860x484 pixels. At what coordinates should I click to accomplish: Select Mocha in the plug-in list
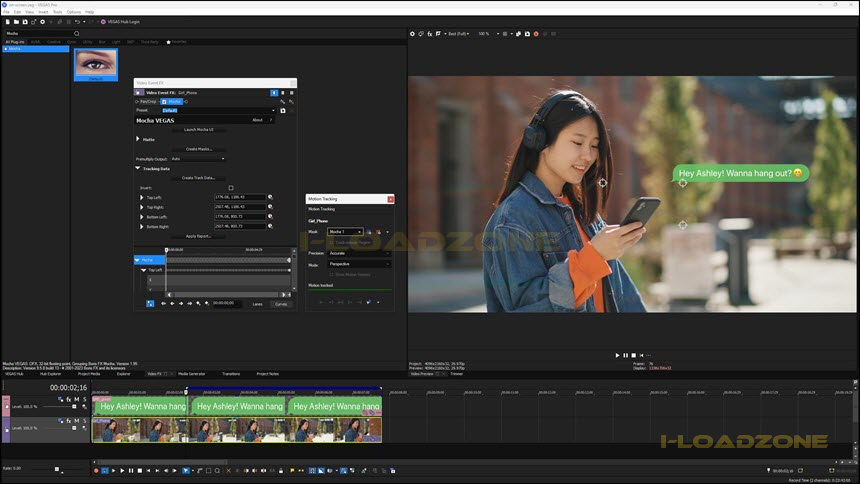(x=36, y=49)
